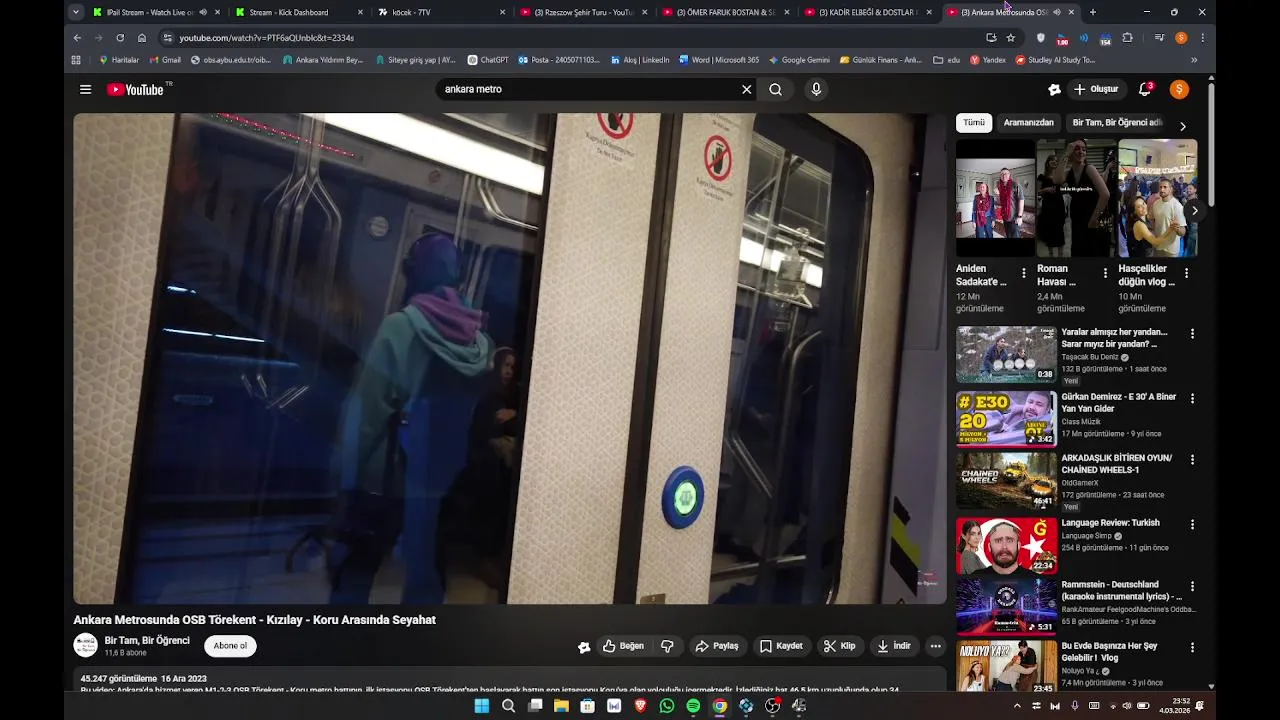Image resolution: width=1280 pixels, height=720 pixels.
Task: Open the Google Gemini bookmark
Action: tap(799, 60)
